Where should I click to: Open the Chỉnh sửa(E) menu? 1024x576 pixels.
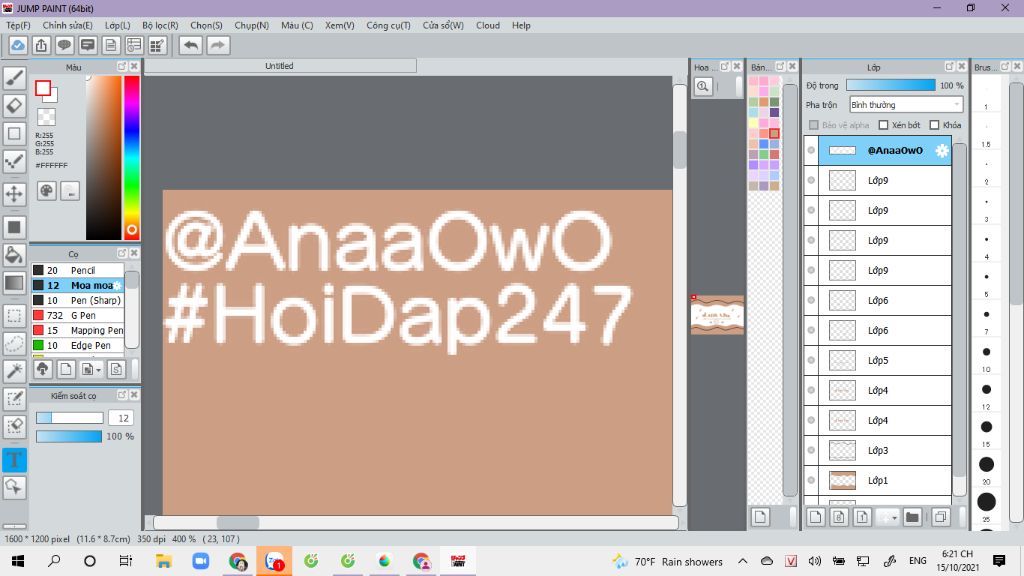click(67, 25)
